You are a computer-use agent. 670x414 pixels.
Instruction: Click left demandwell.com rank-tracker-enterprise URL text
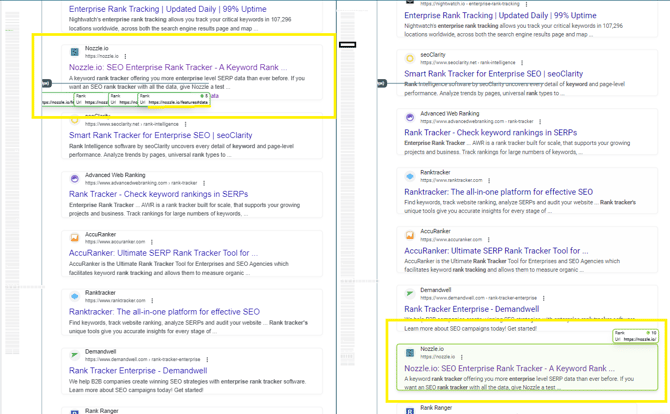coord(142,359)
